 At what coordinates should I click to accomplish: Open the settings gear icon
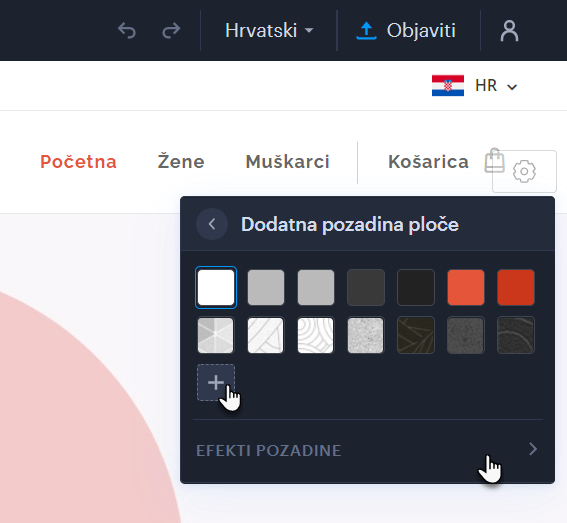click(524, 171)
